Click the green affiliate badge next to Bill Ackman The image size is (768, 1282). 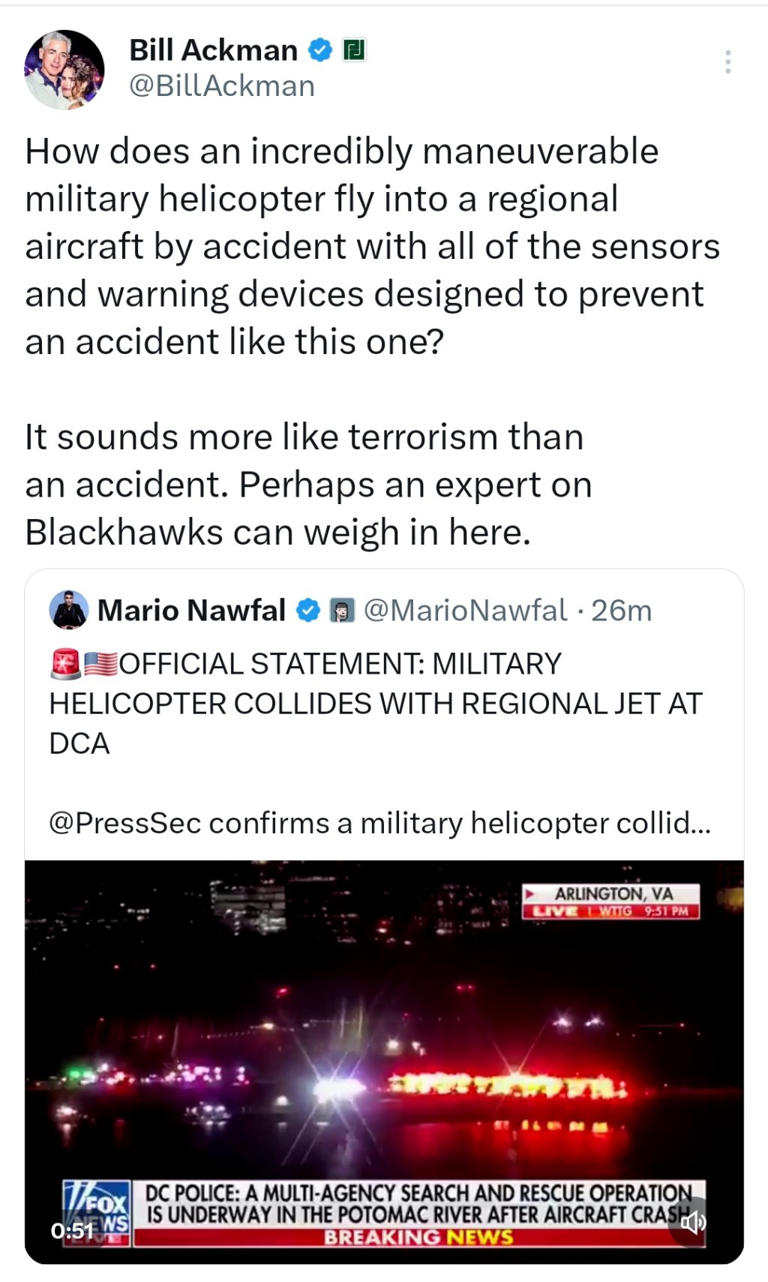(x=352, y=49)
